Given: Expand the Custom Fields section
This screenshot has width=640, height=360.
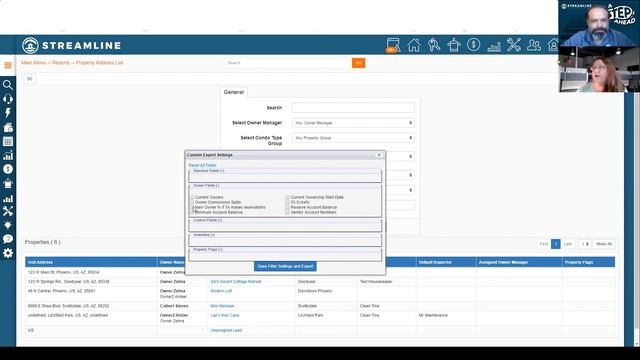Looking at the screenshot, I should (207, 220).
